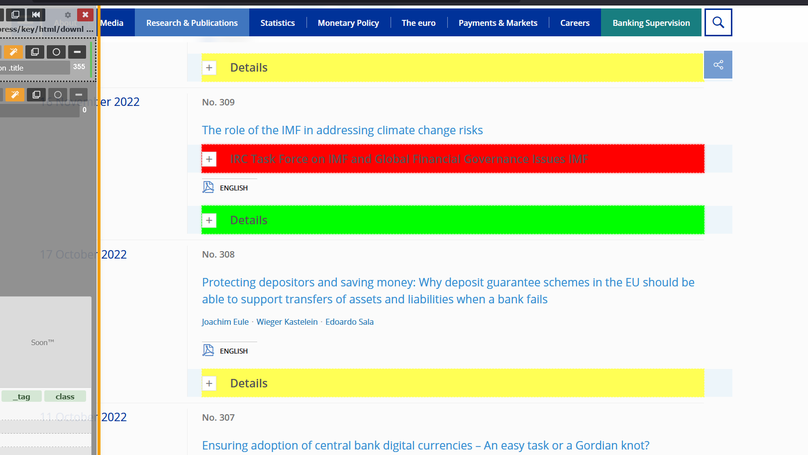Select the class attribute tag

65,397
